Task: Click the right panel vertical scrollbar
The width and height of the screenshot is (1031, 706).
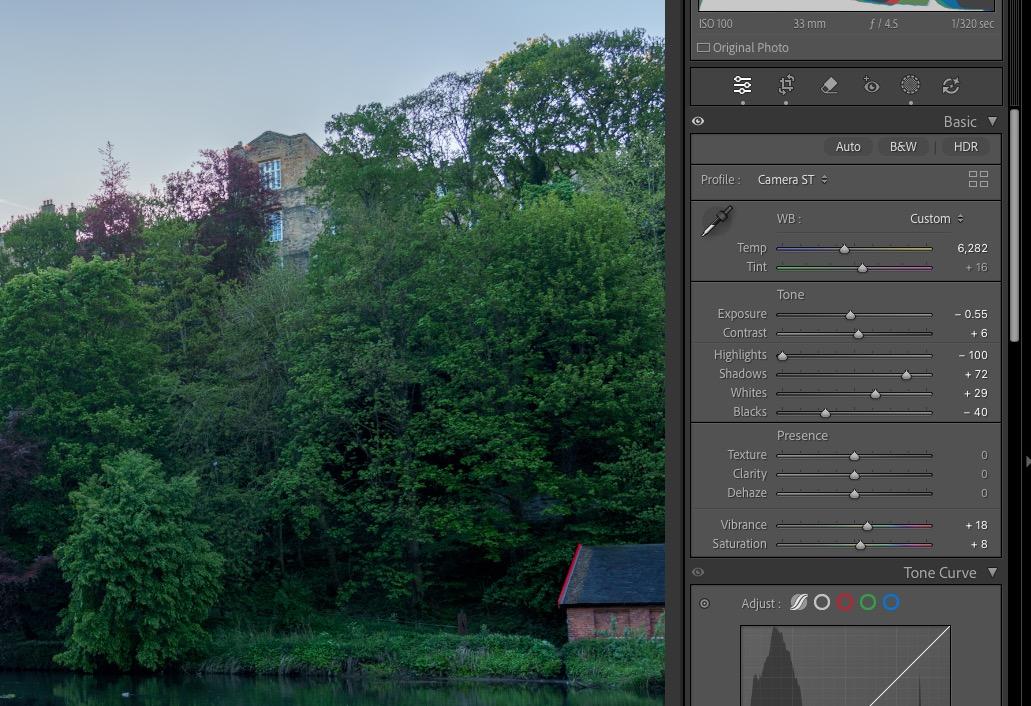Action: click(1015, 225)
